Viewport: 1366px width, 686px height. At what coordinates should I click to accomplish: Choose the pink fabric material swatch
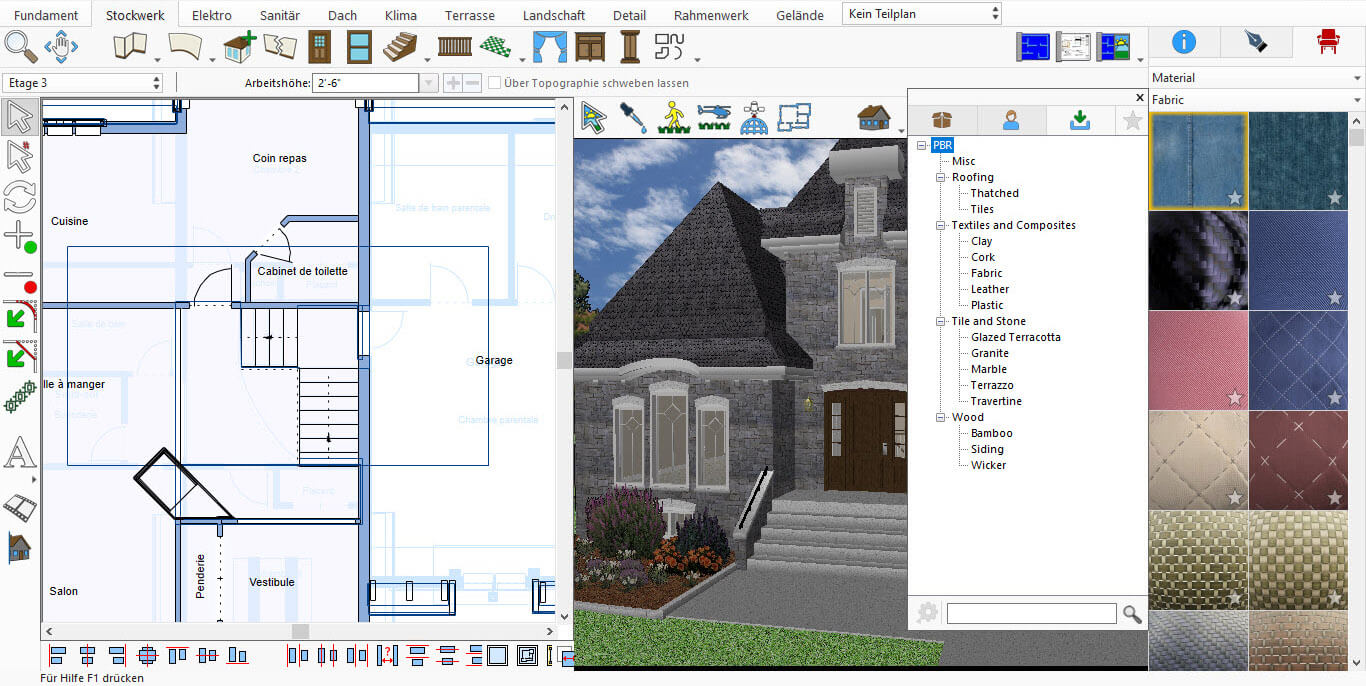point(1198,360)
